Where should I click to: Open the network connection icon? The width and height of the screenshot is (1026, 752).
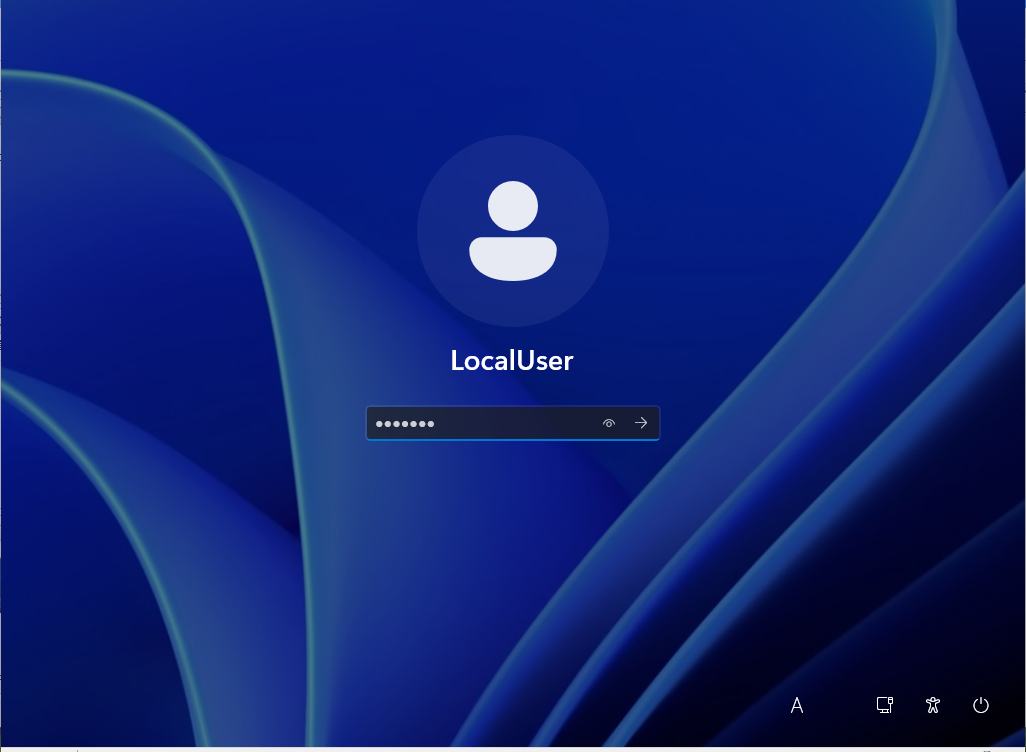(x=885, y=705)
